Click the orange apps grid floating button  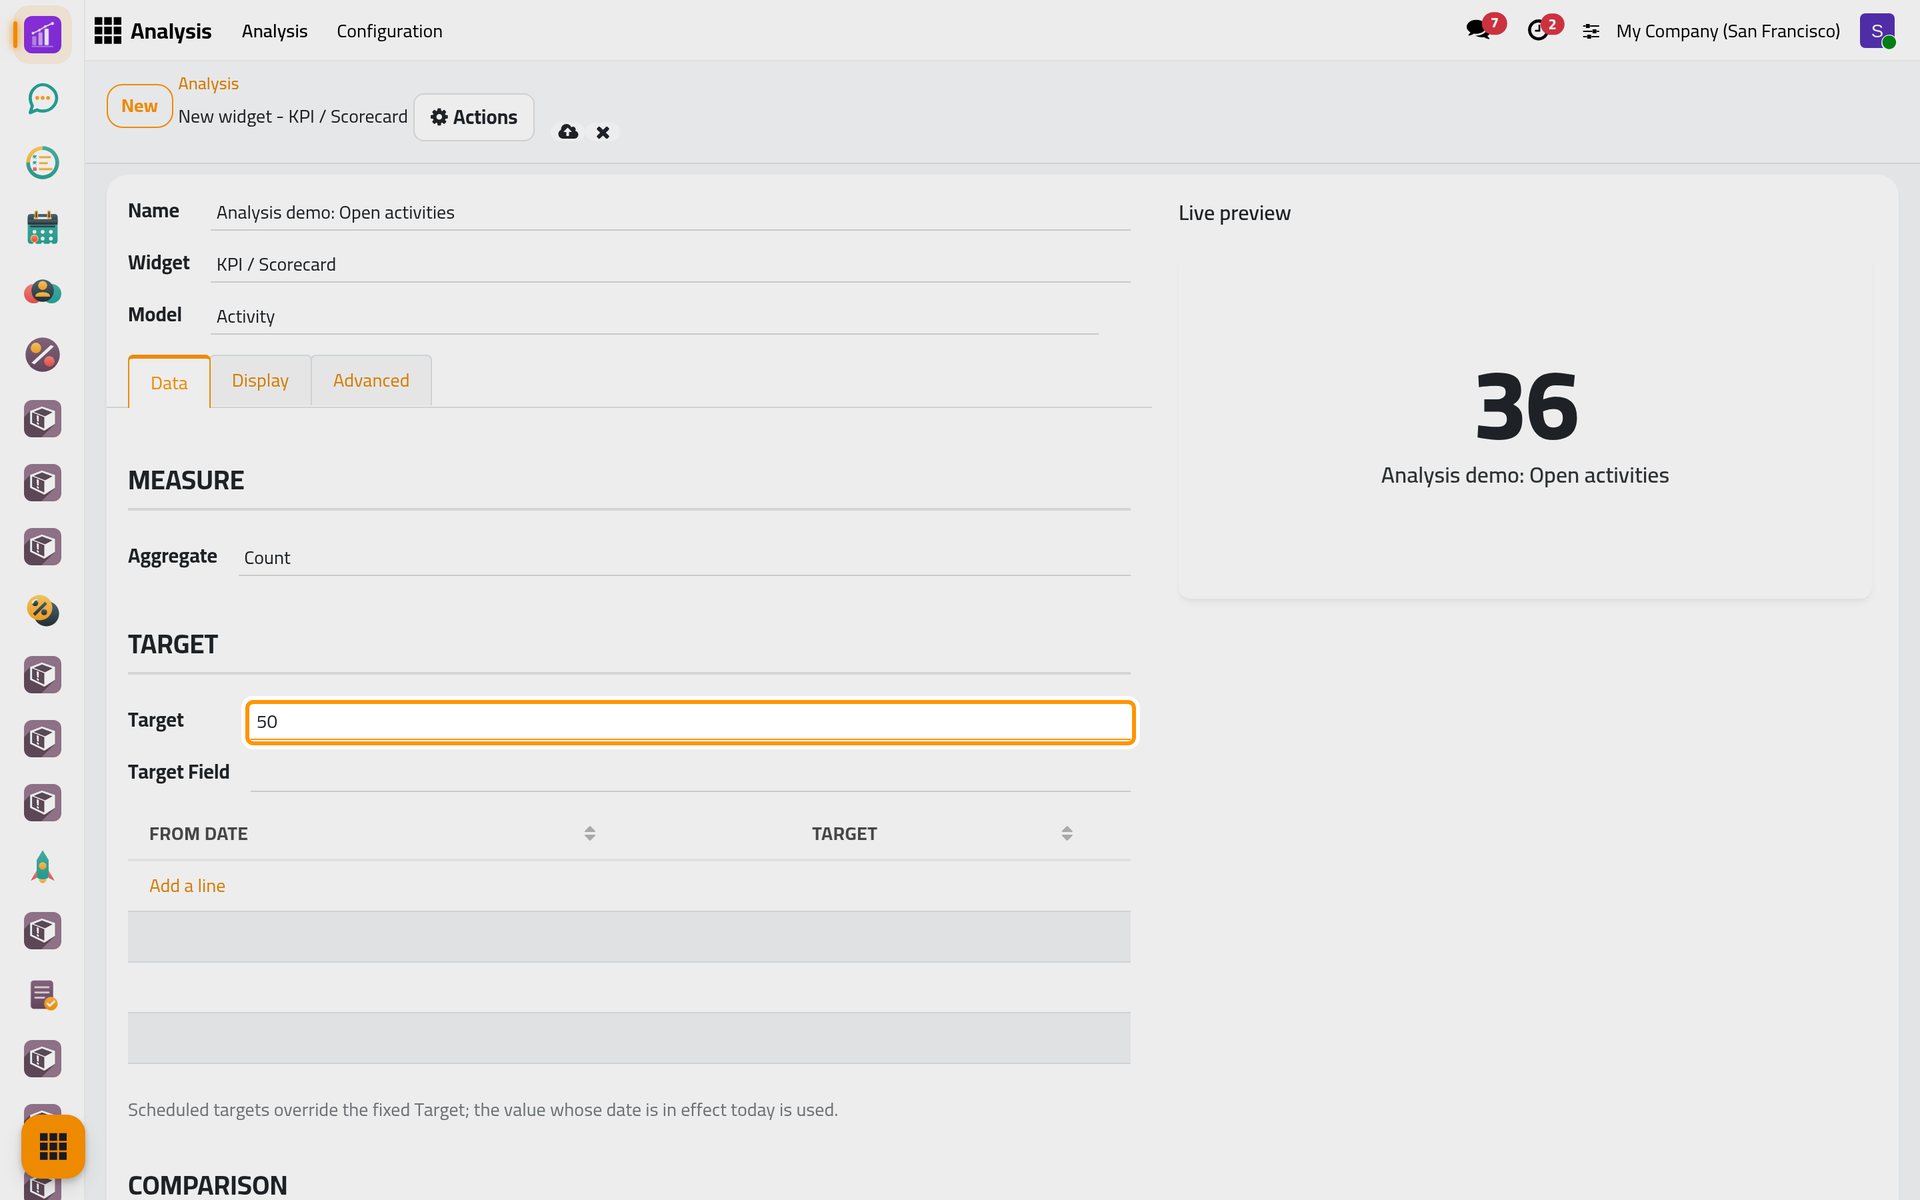53,1146
